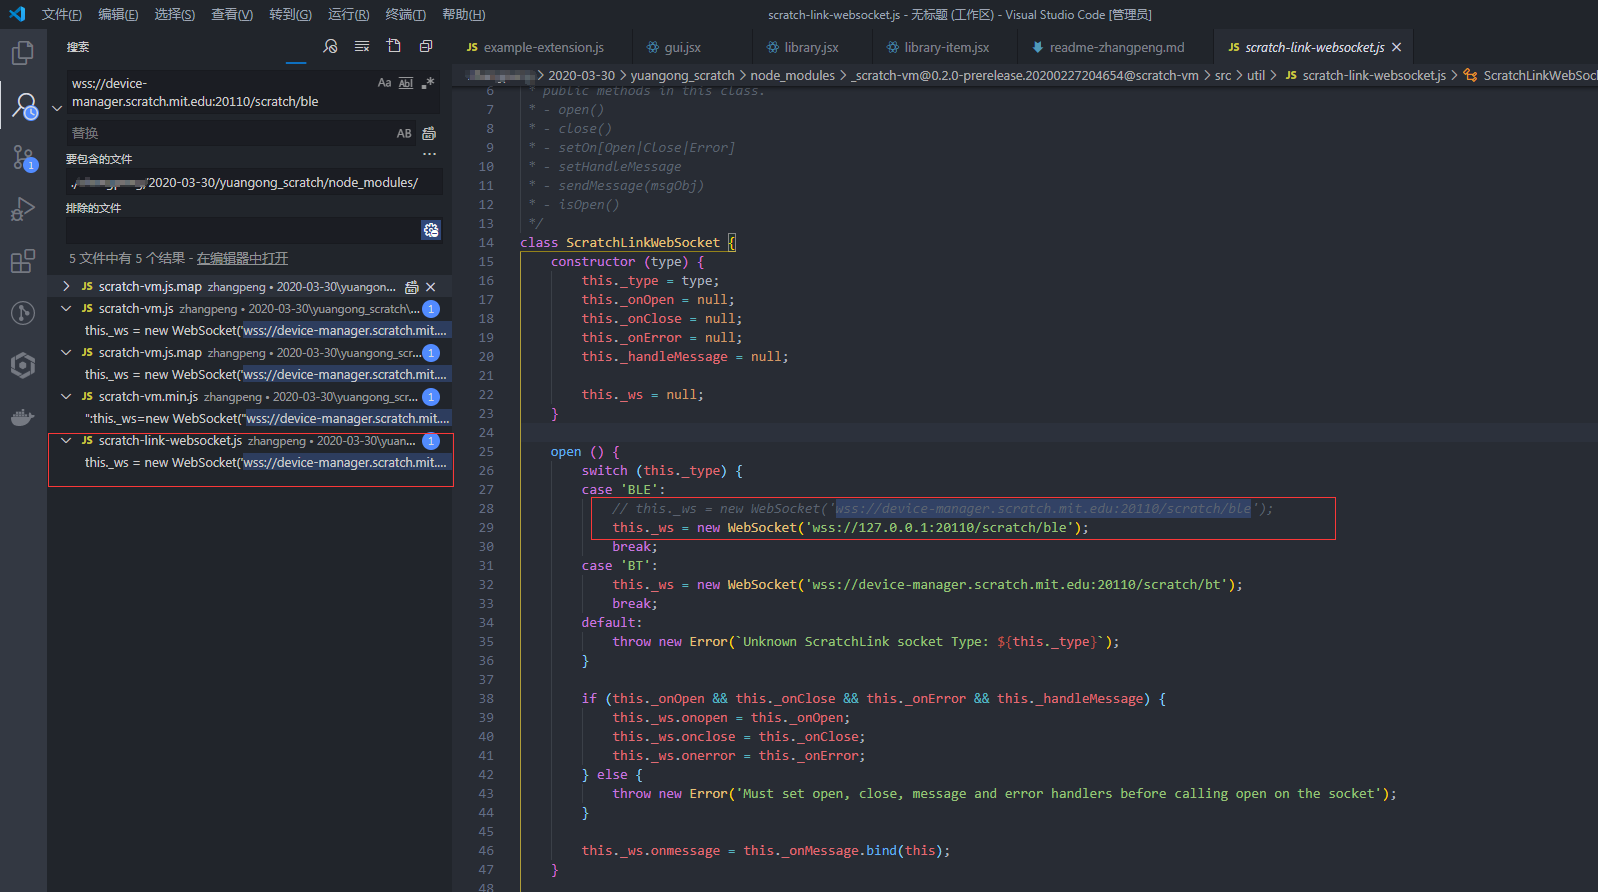
Task: Open the 编辑(E) menu
Action: [x=118, y=14]
